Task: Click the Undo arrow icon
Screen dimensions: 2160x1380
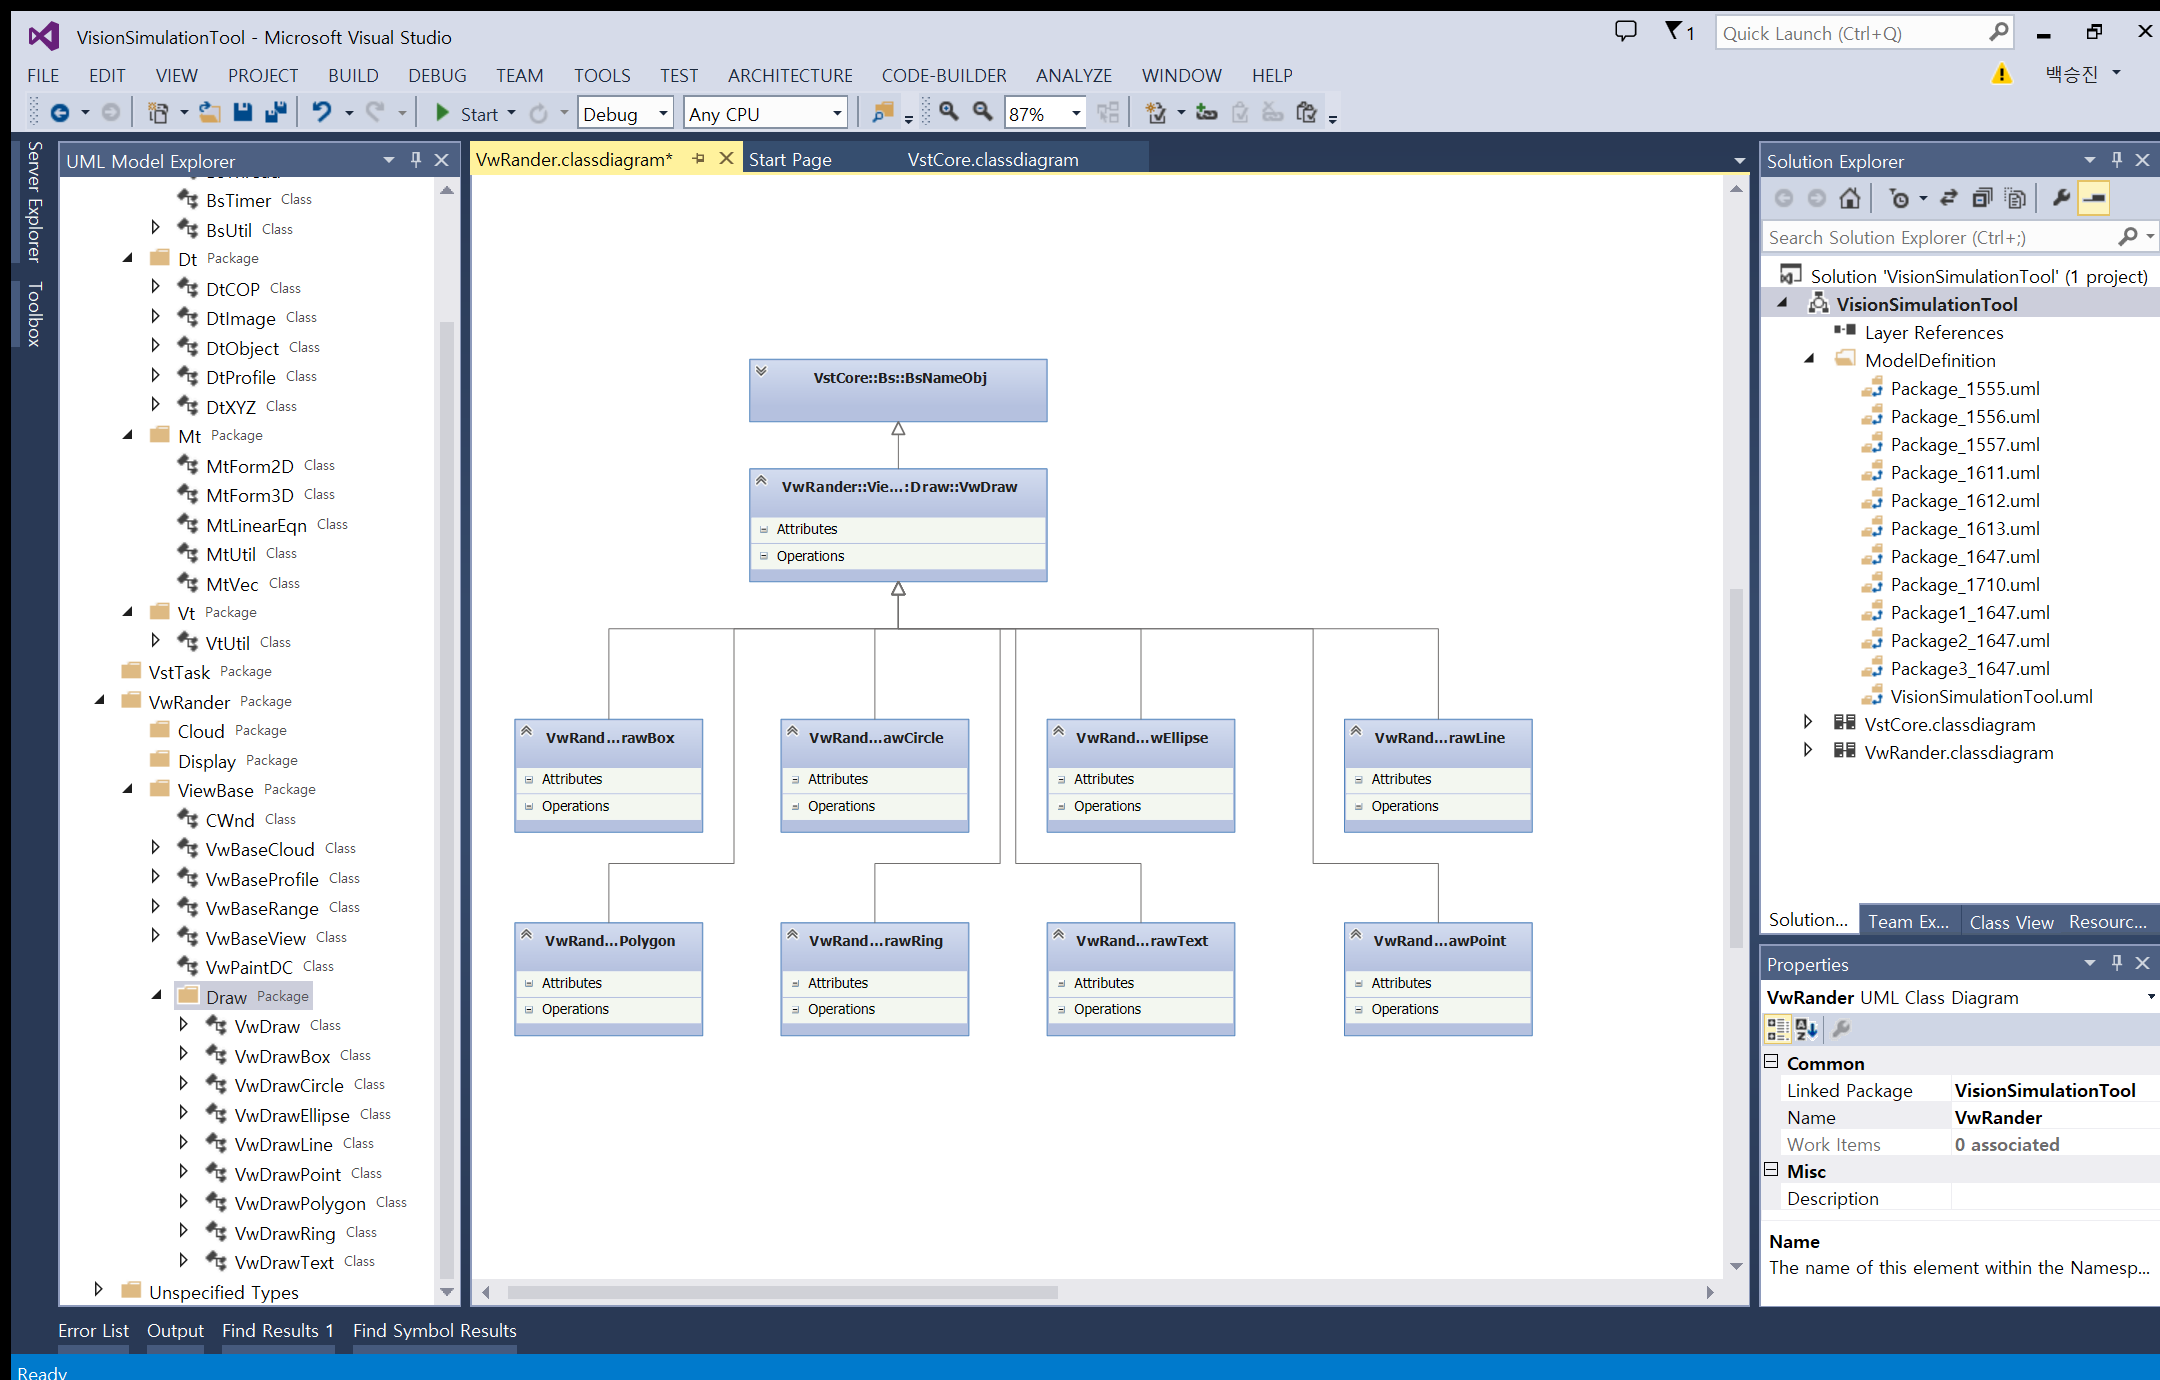Action: click(x=321, y=112)
